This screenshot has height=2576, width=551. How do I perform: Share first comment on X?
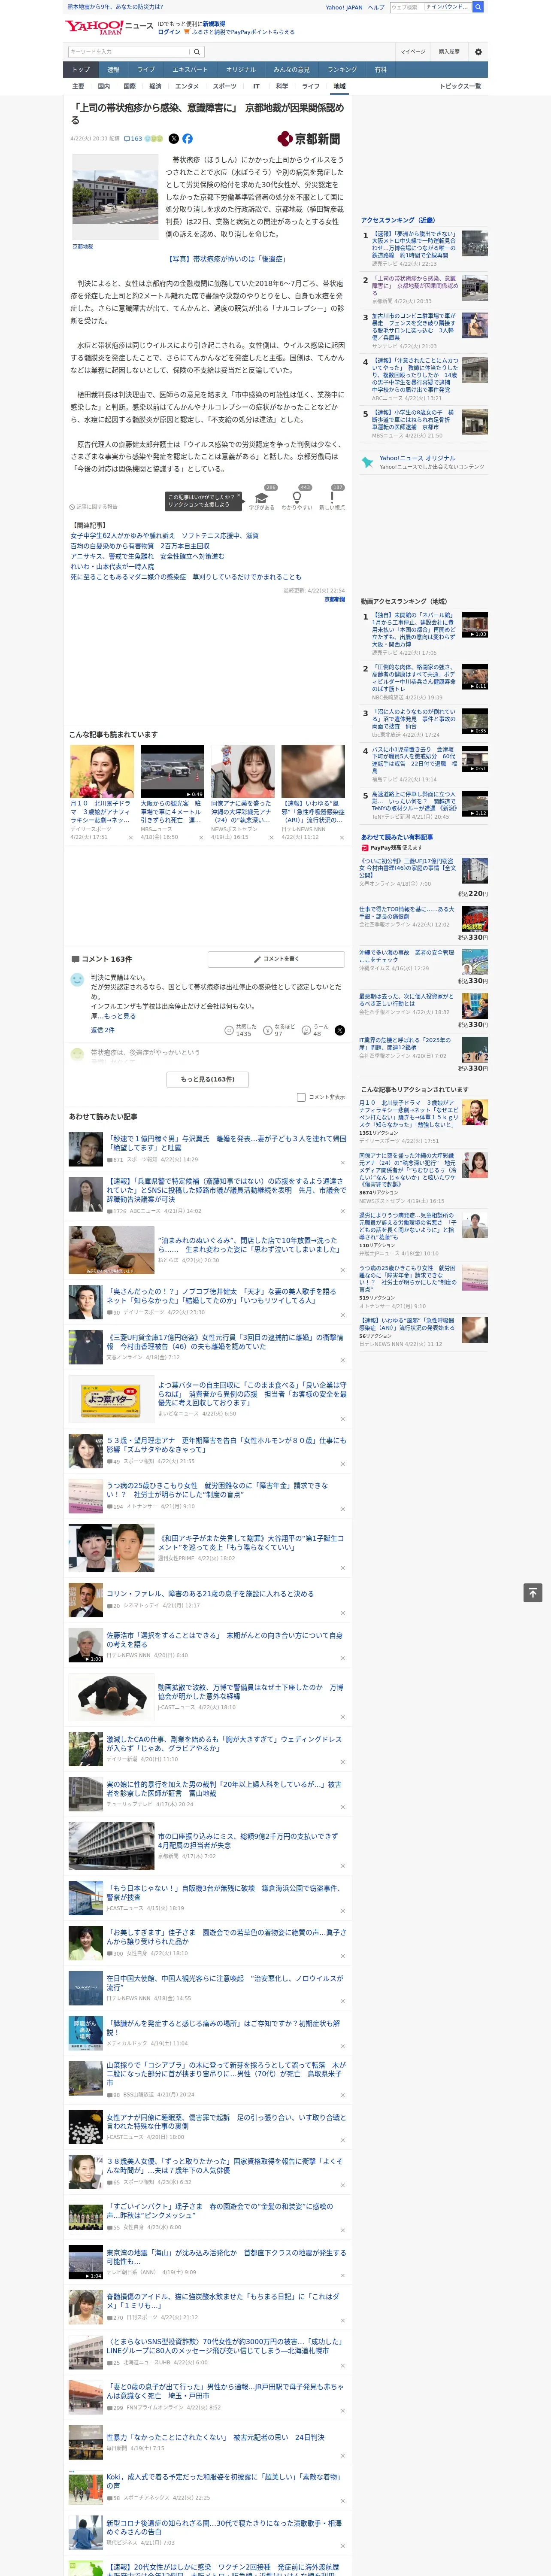(x=340, y=1030)
